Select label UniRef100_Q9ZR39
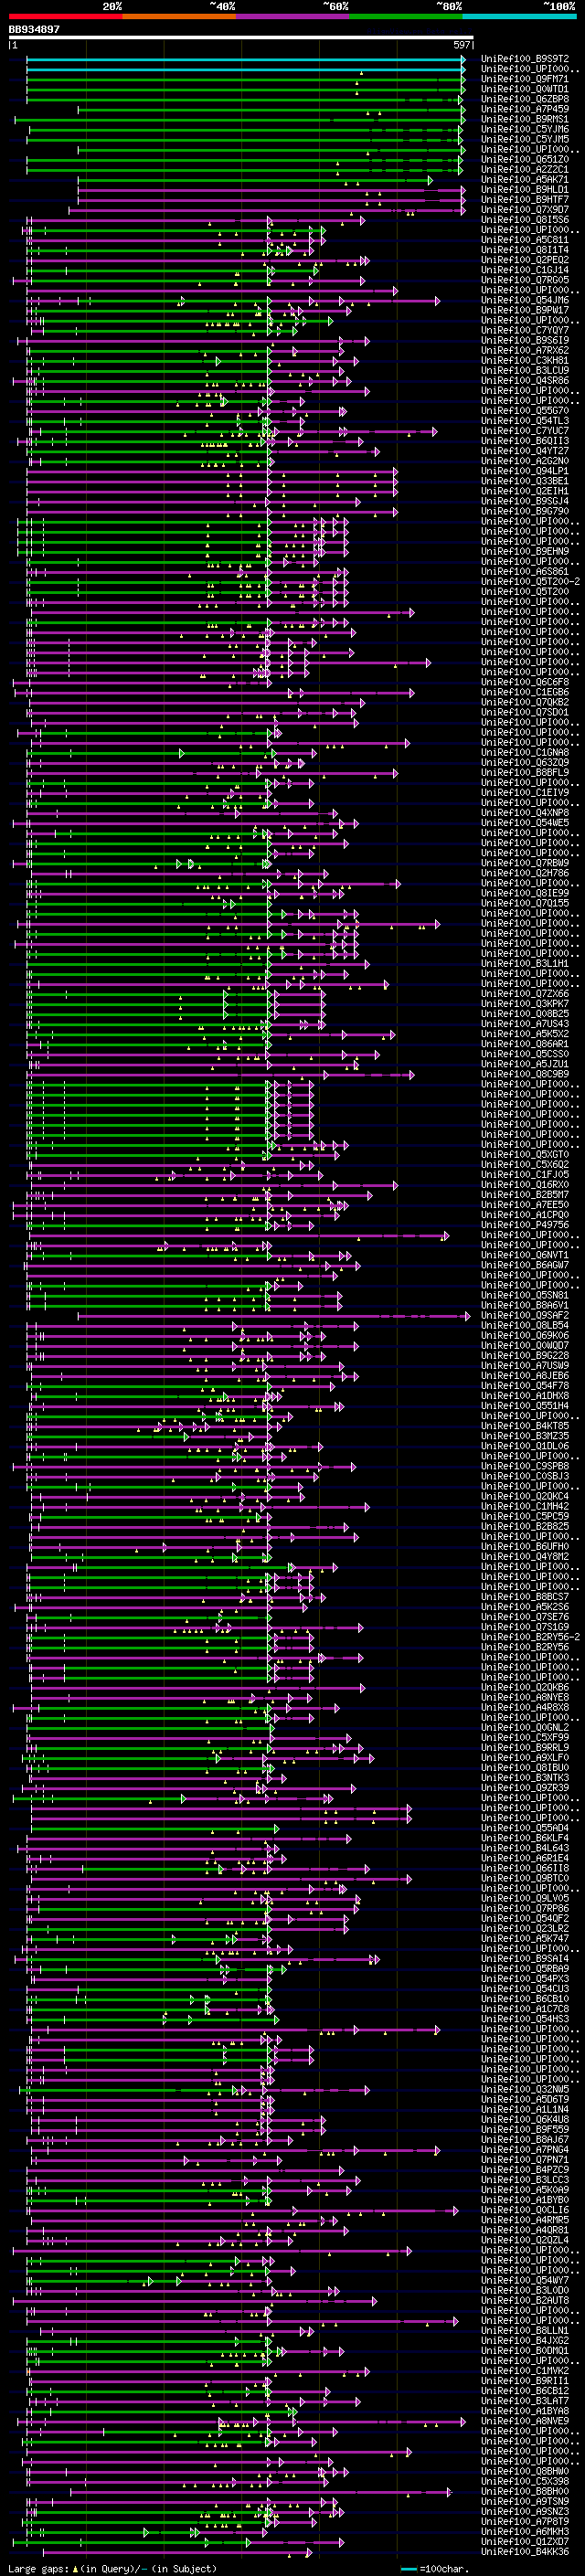This screenshot has height=2576, width=585. click(525, 1787)
